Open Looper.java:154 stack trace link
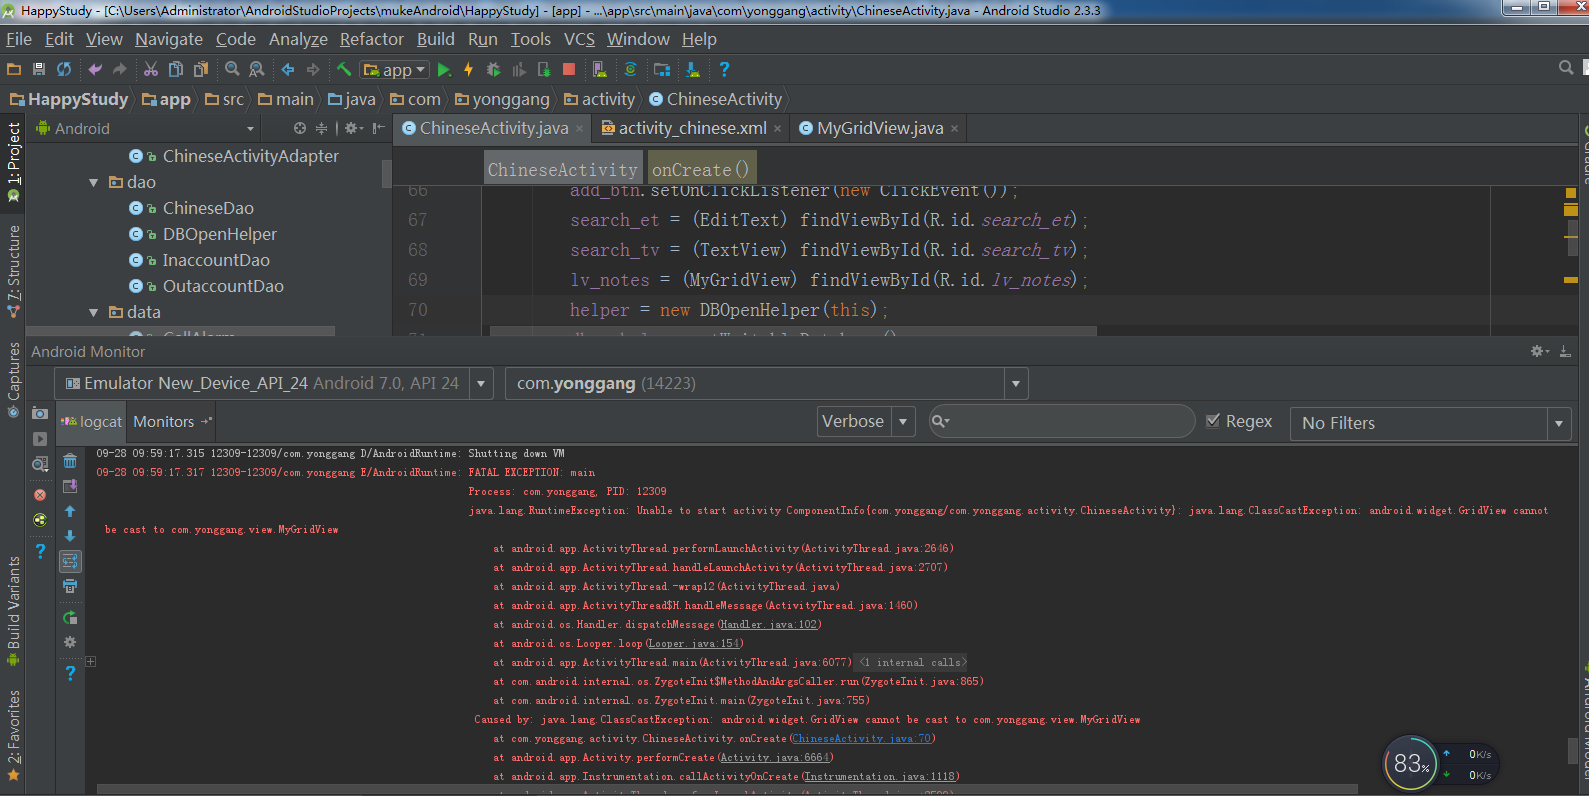The height and width of the screenshot is (796, 1589). pyautogui.click(x=694, y=644)
